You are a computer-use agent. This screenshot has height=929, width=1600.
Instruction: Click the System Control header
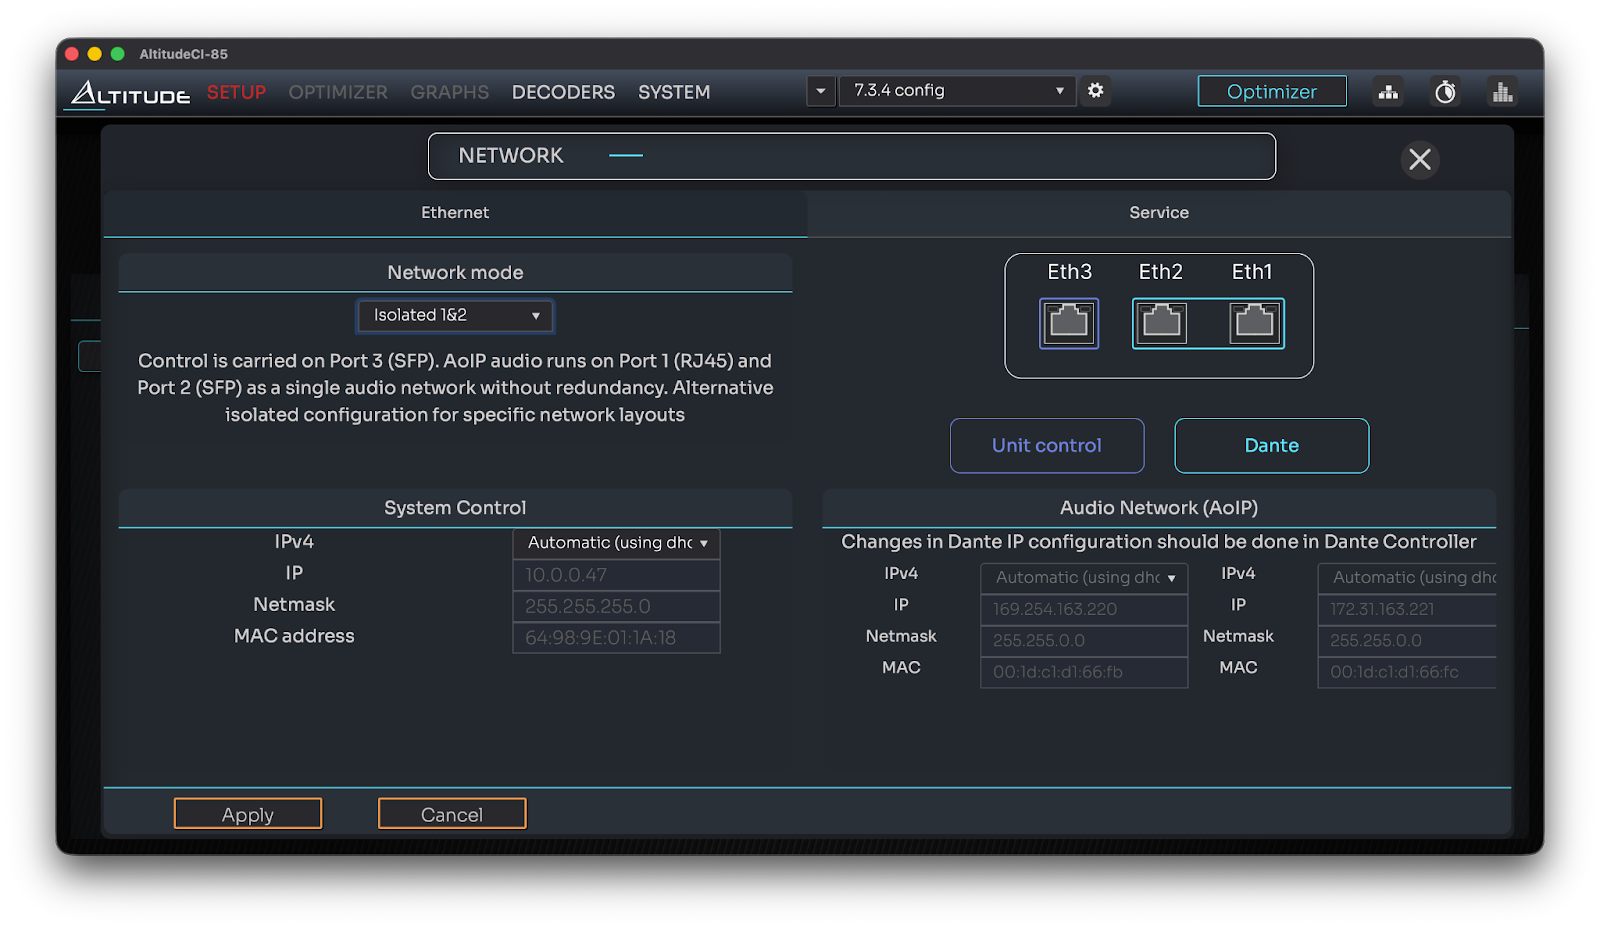click(x=455, y=508)
